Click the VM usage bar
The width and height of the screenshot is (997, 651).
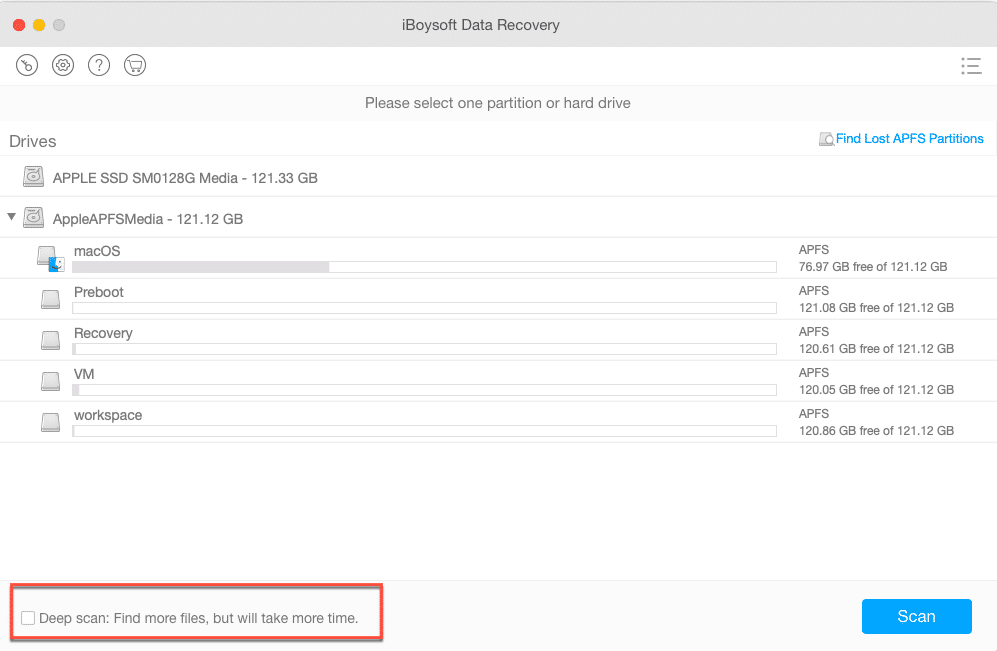tap(424, 390)
